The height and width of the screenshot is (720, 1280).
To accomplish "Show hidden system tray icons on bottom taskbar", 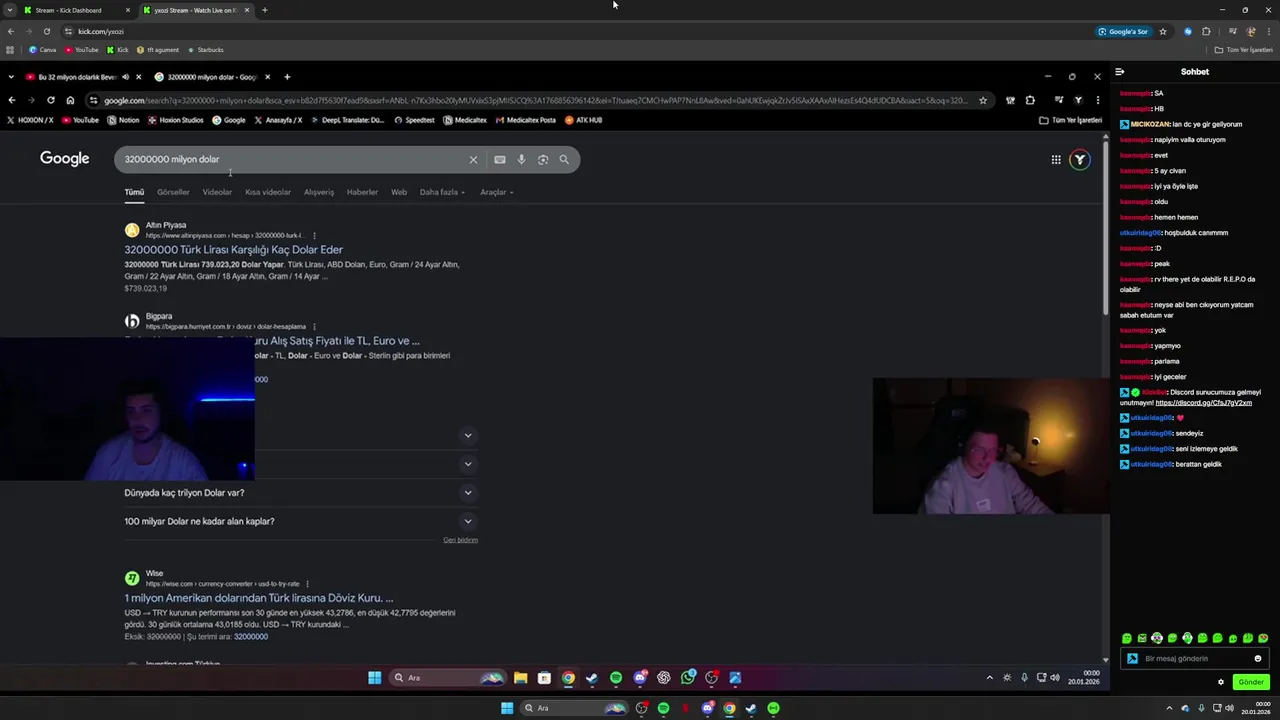I will pos(1171,708).
